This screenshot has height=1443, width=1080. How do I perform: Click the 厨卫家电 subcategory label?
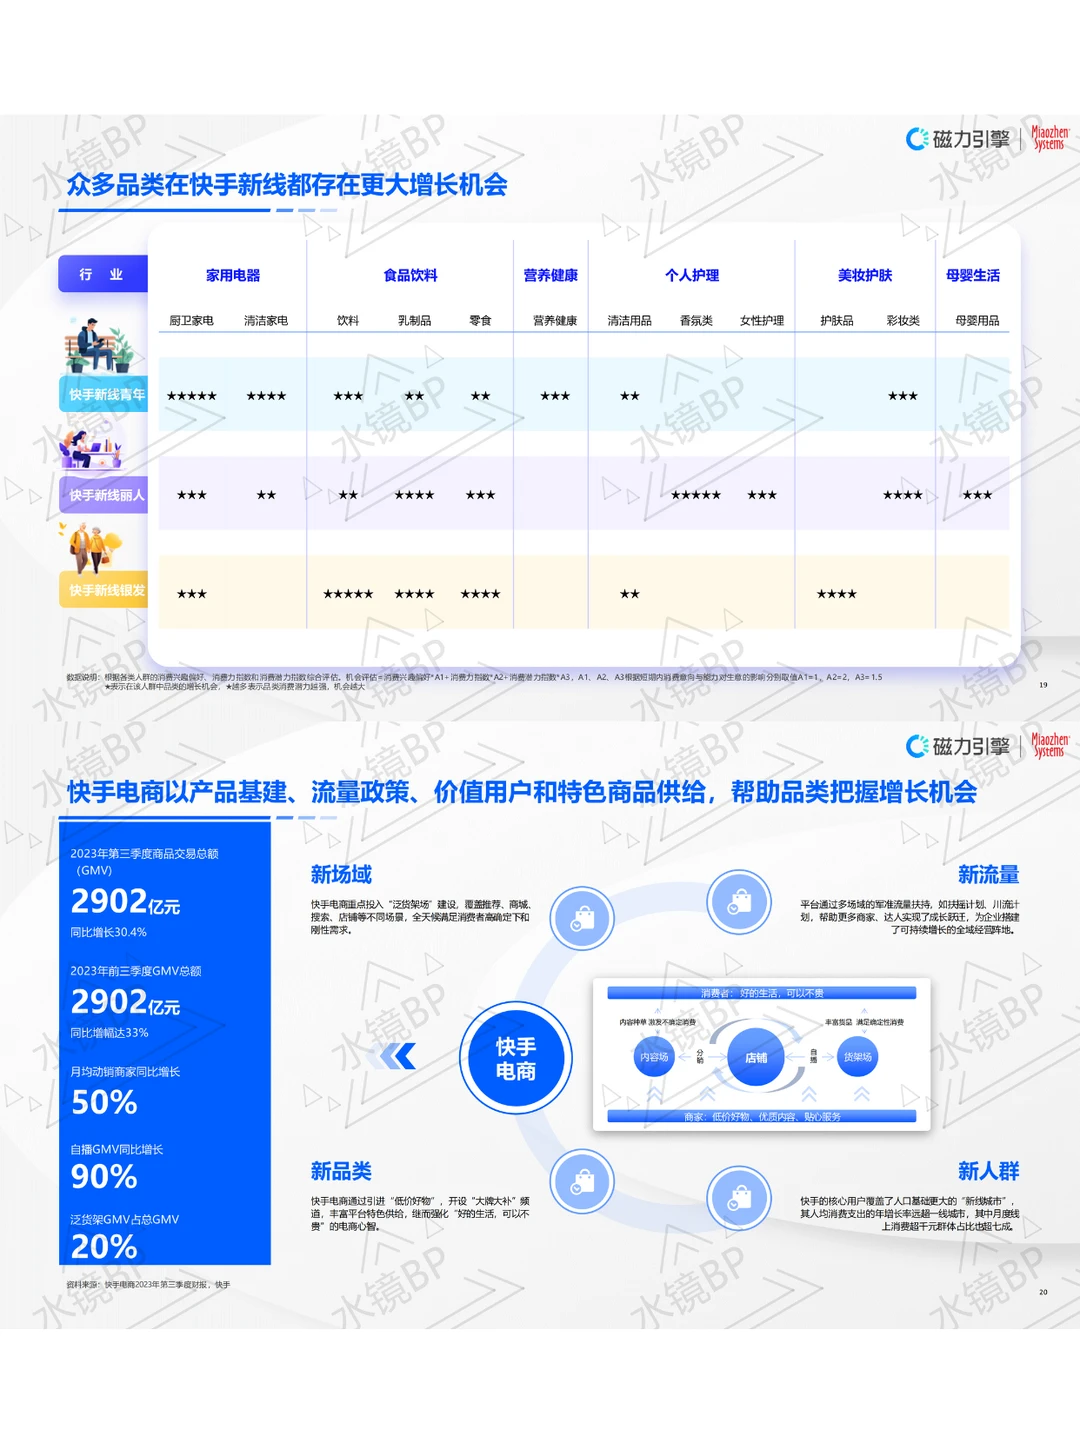[191, 321]
